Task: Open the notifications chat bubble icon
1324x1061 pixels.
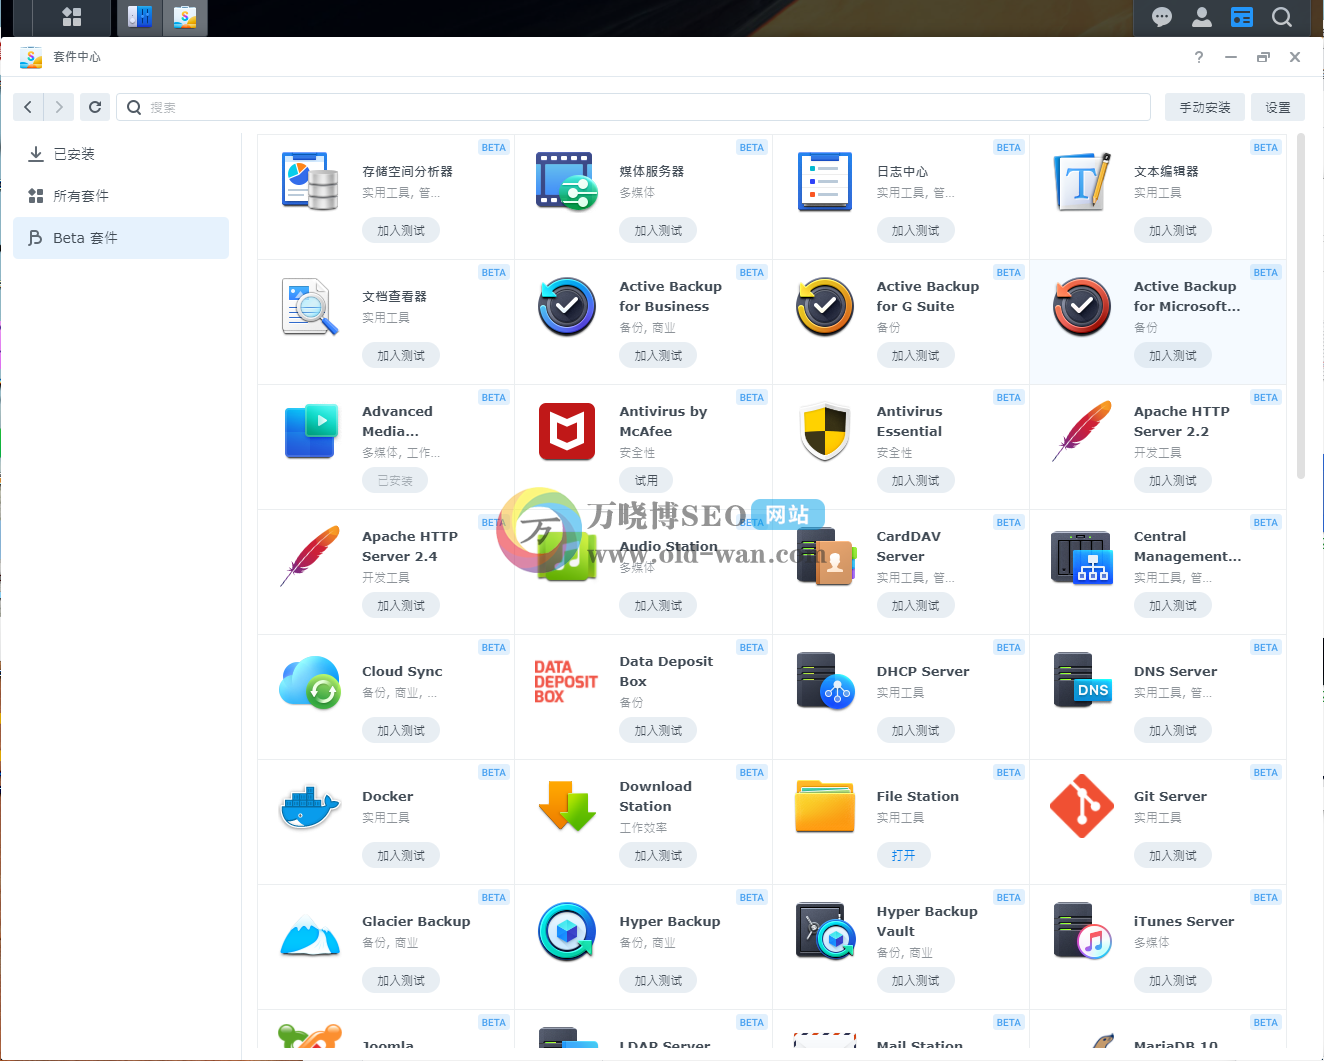Action: 1162,17
